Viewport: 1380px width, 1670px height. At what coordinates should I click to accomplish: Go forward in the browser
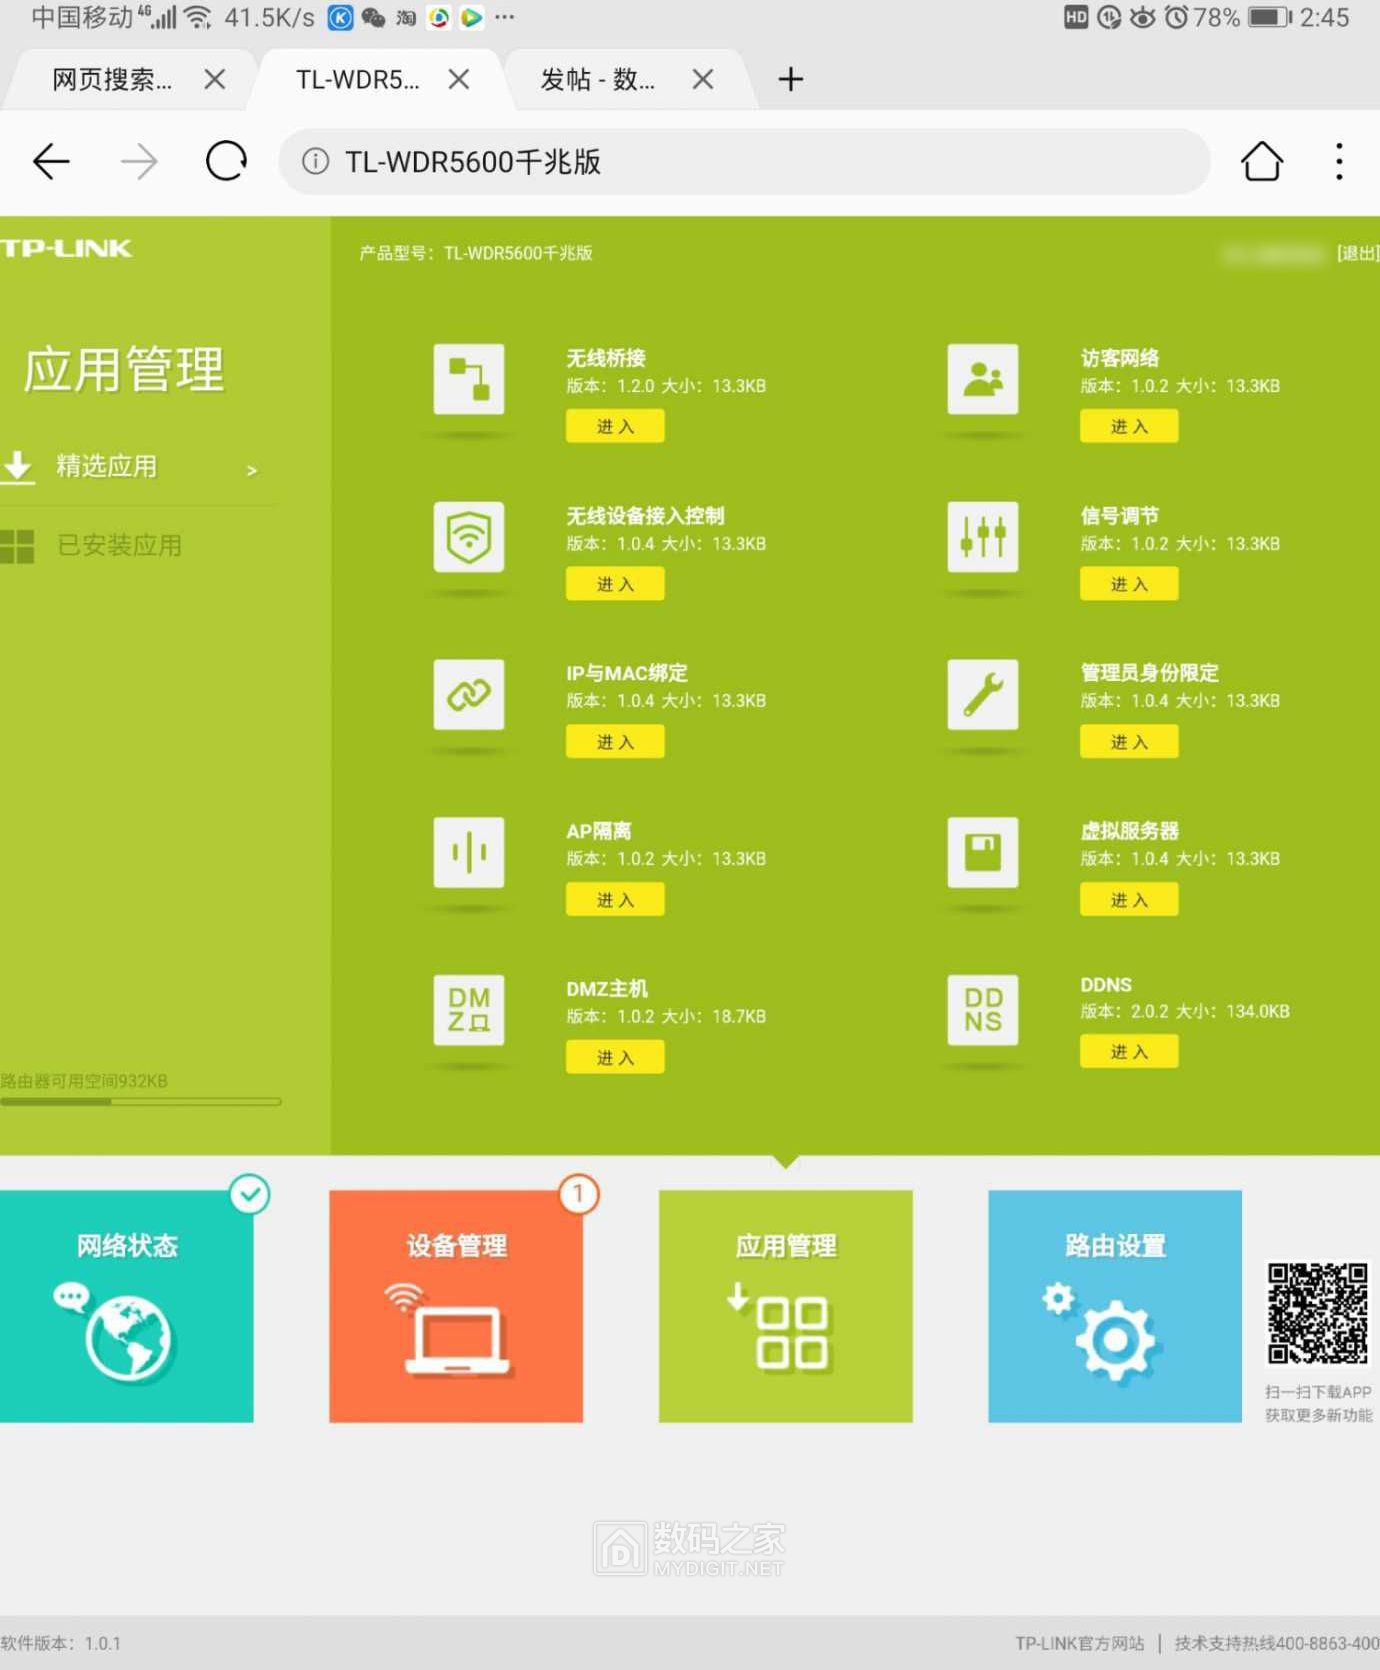(139, 161)
